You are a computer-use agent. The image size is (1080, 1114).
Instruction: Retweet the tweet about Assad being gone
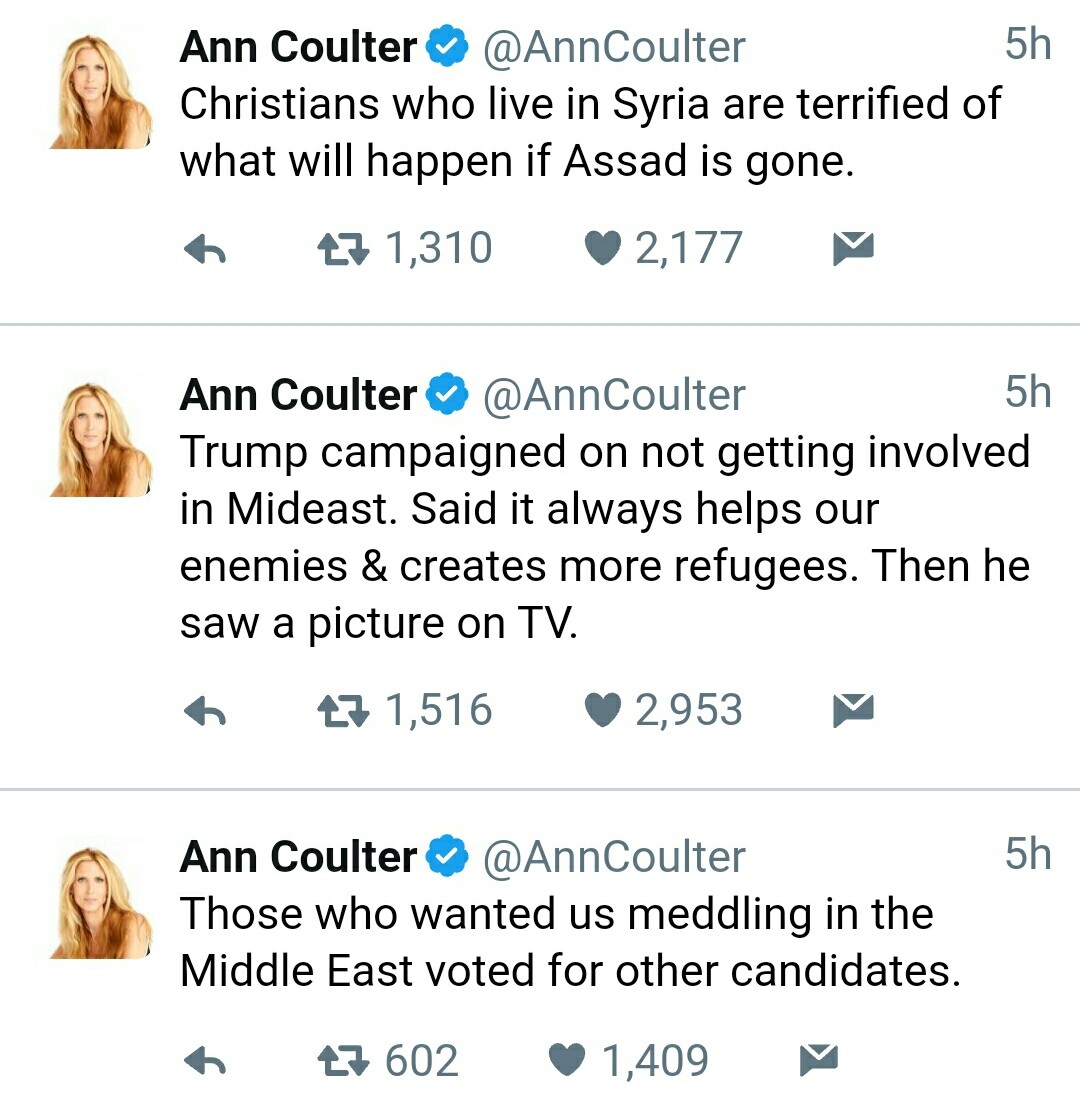[343, 249]
